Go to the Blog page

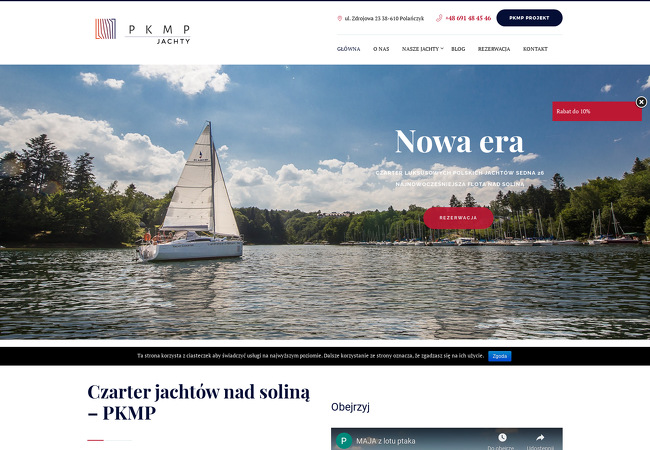point(458,49)
